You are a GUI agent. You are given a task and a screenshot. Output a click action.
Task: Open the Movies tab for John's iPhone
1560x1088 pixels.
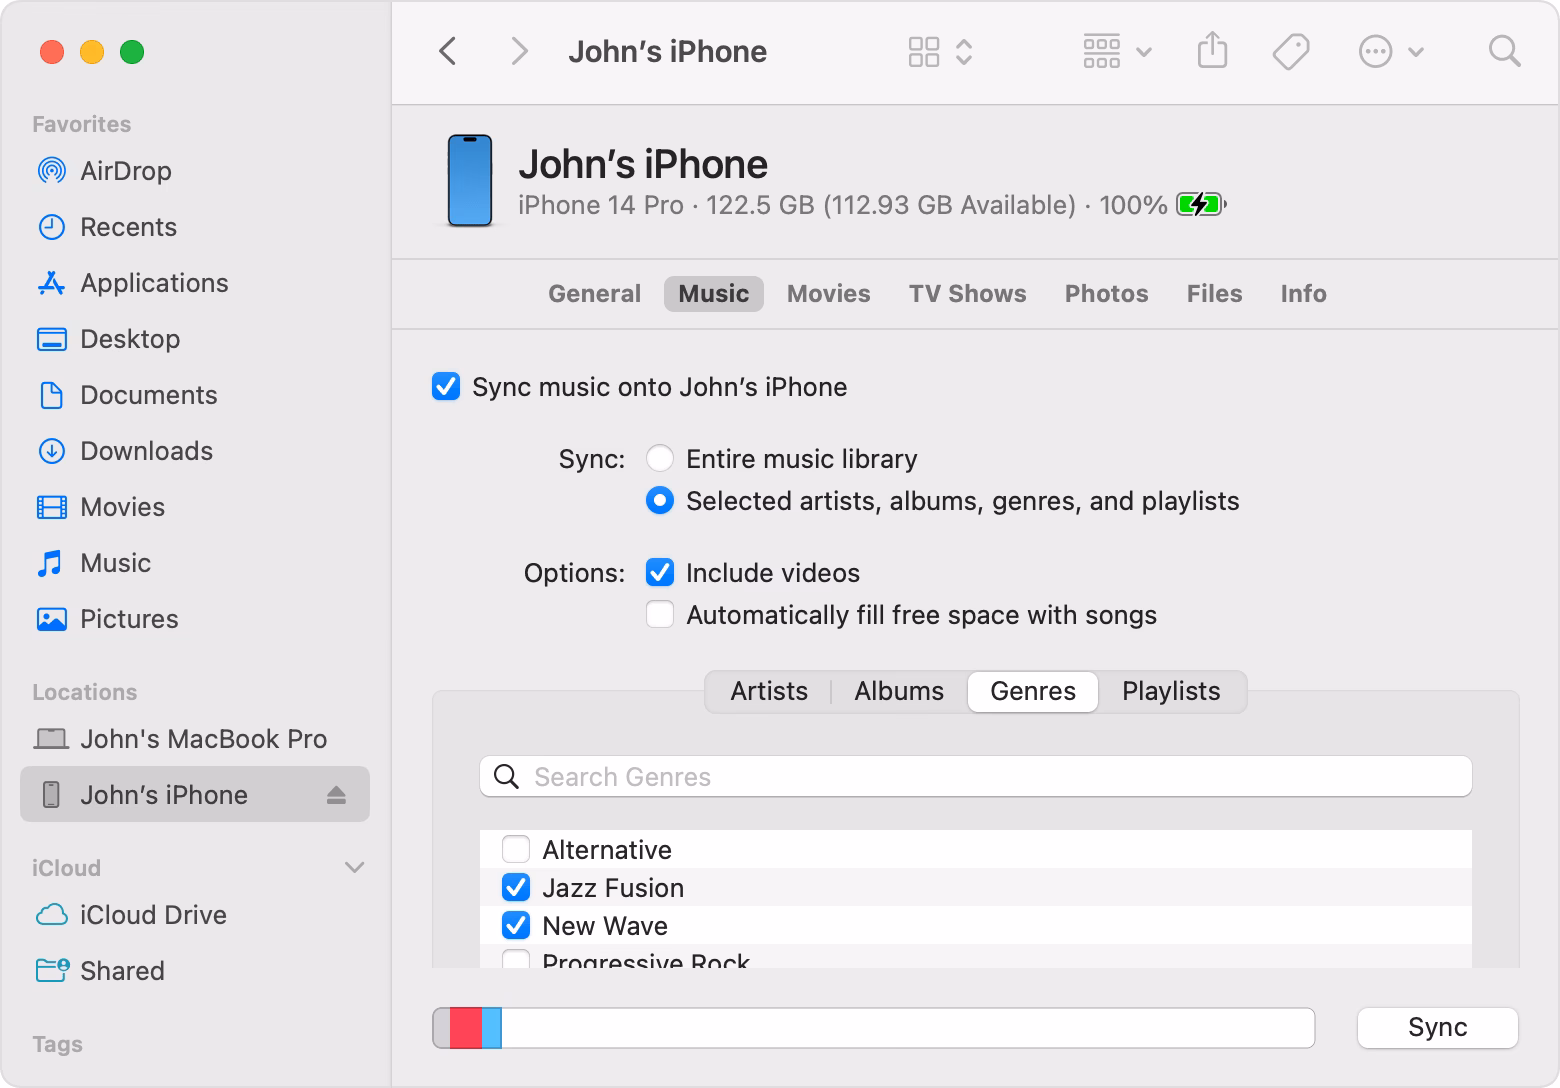point(828,293)
